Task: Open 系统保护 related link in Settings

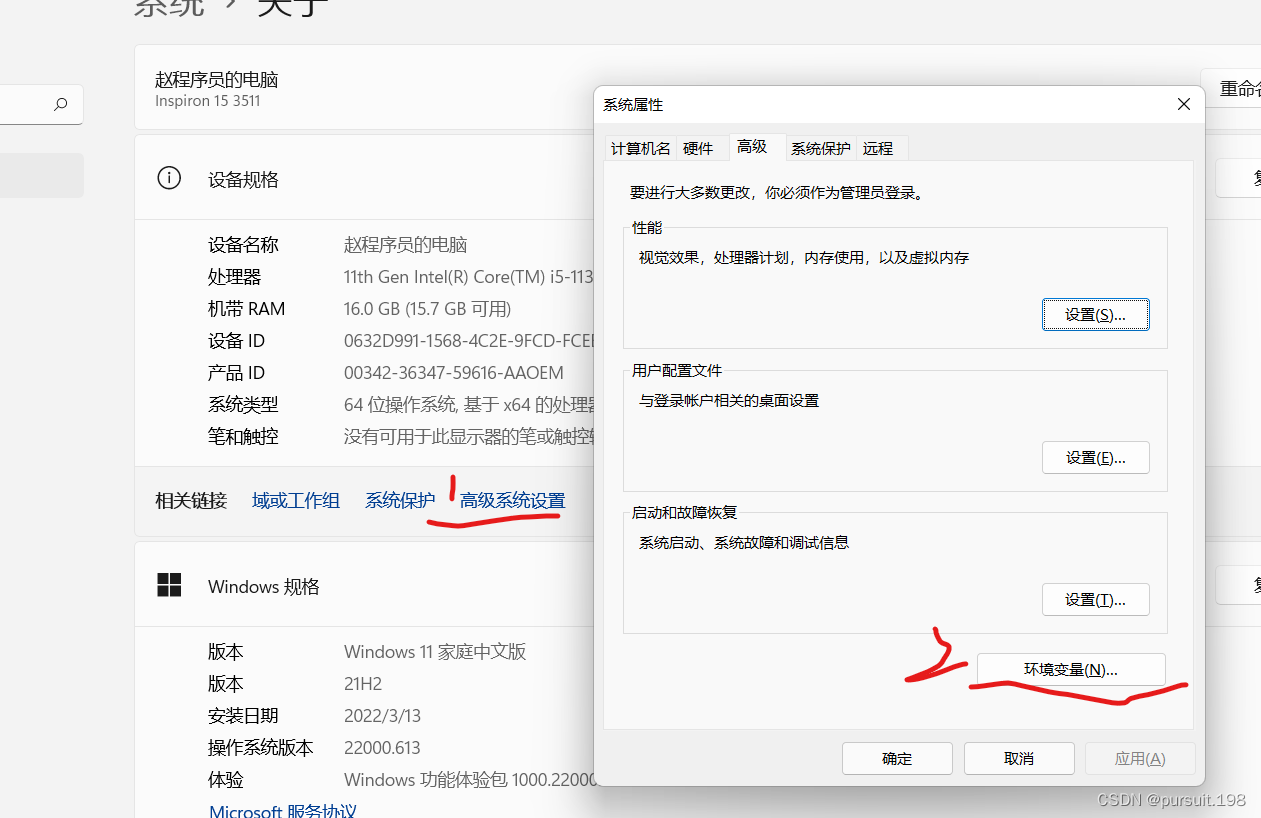Action: (x=400, y=500)
